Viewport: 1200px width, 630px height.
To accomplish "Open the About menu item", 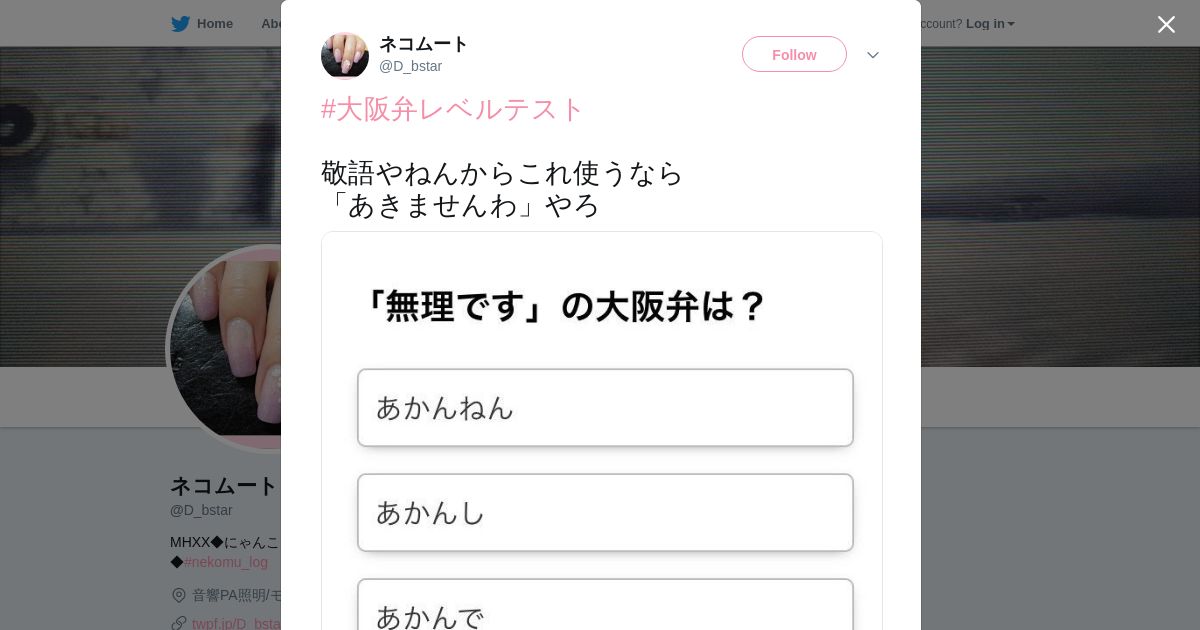I will (x=271, y=24).
